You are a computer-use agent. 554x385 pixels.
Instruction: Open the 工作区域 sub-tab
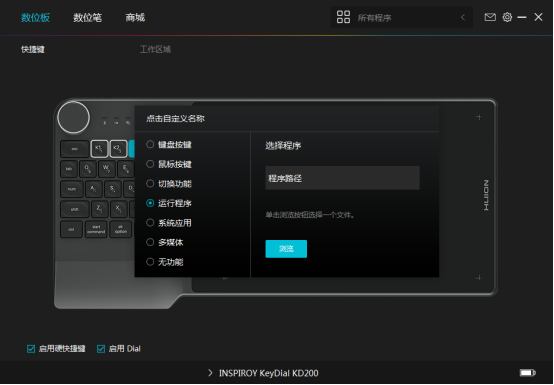(155, 49)
